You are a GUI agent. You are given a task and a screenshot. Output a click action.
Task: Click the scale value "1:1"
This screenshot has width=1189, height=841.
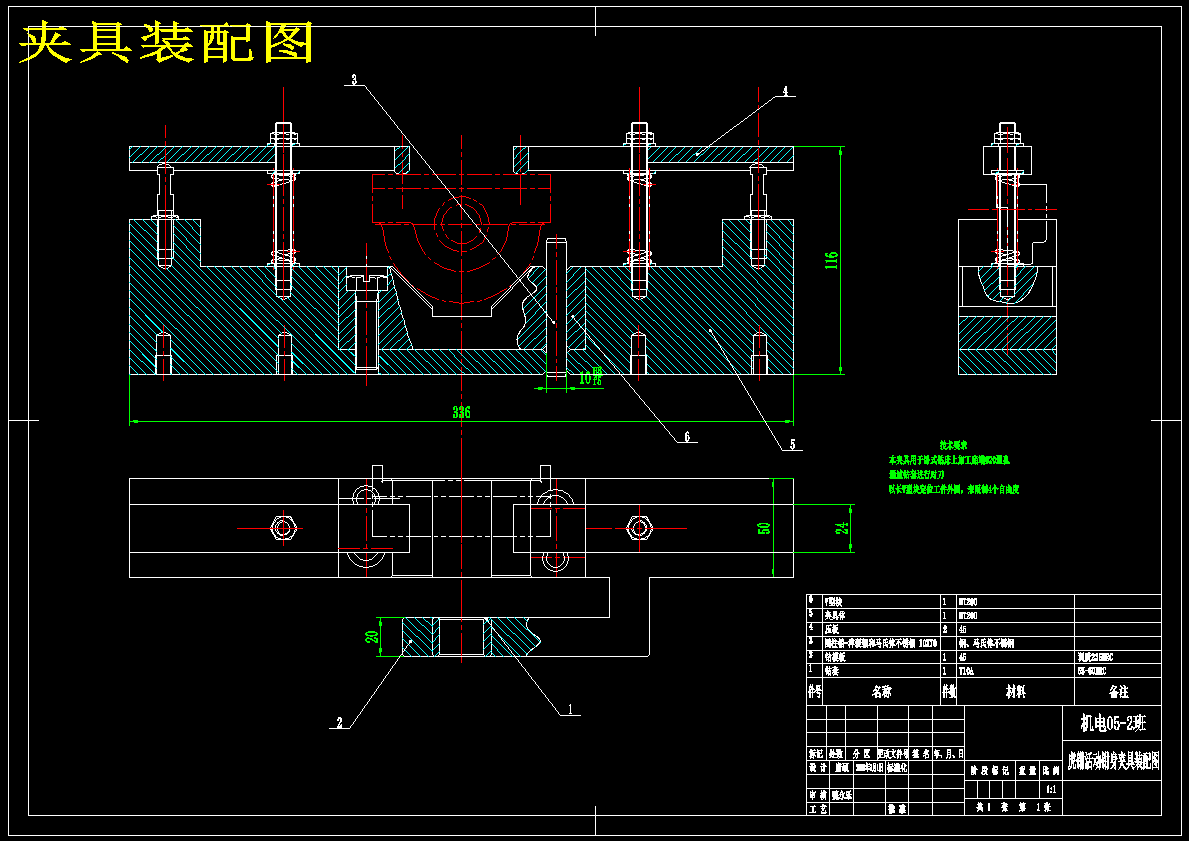pos(1051,789)
